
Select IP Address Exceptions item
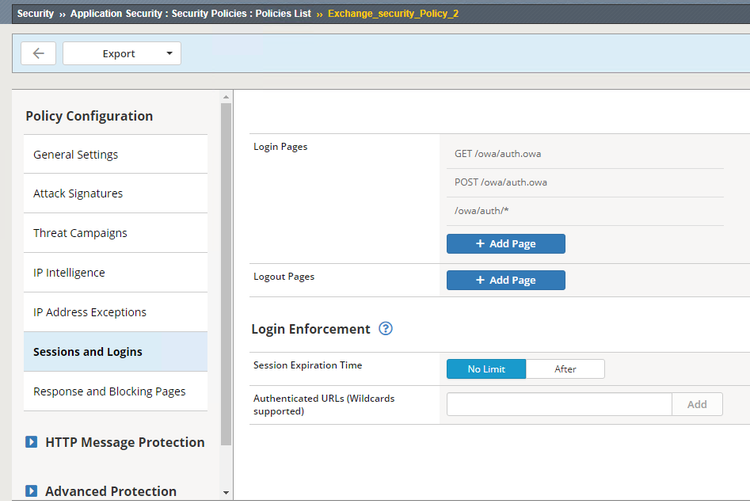coord(90,312)
